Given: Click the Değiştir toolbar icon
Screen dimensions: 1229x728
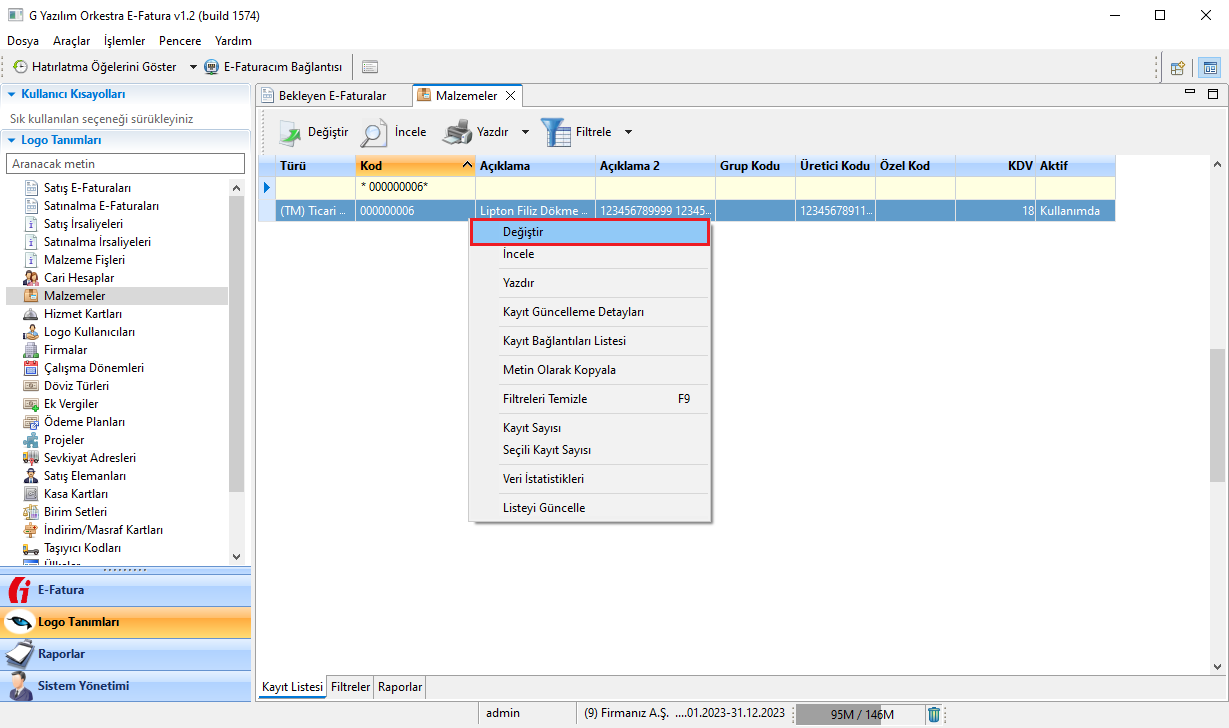Looking at the screenshot, I should click(290, 132).
